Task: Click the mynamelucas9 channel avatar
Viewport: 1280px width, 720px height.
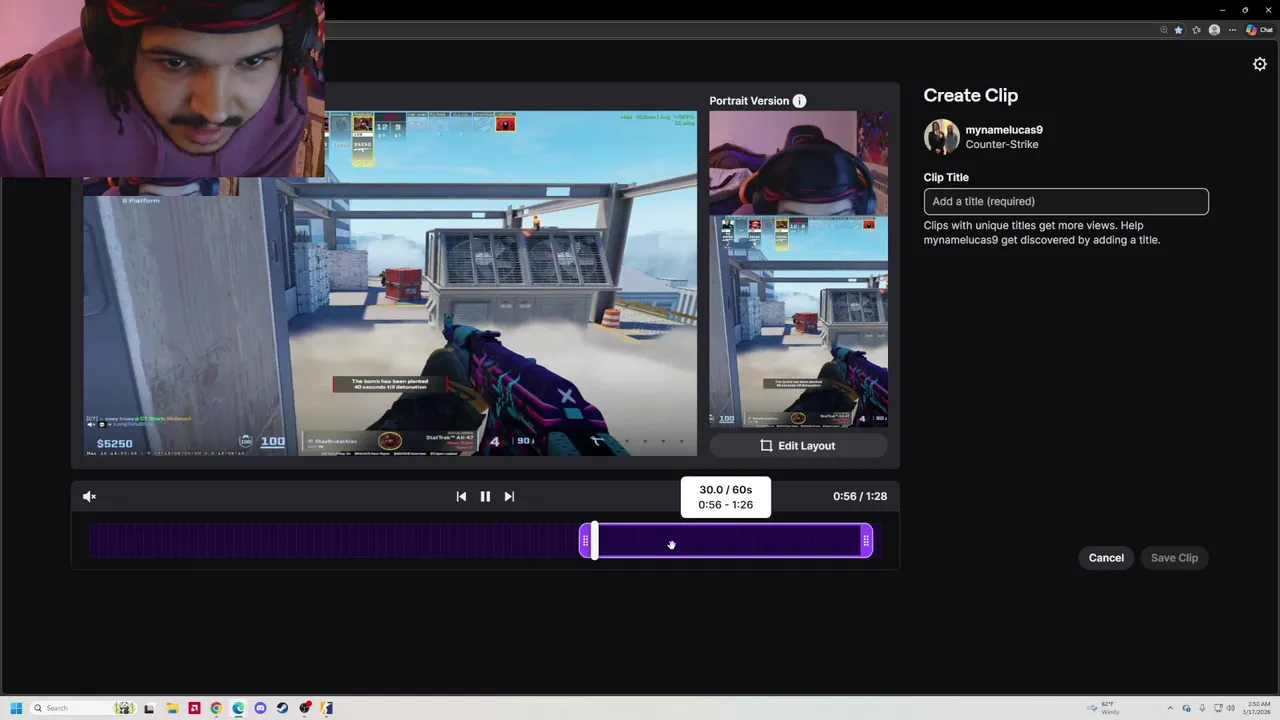Action: (941, 137)
